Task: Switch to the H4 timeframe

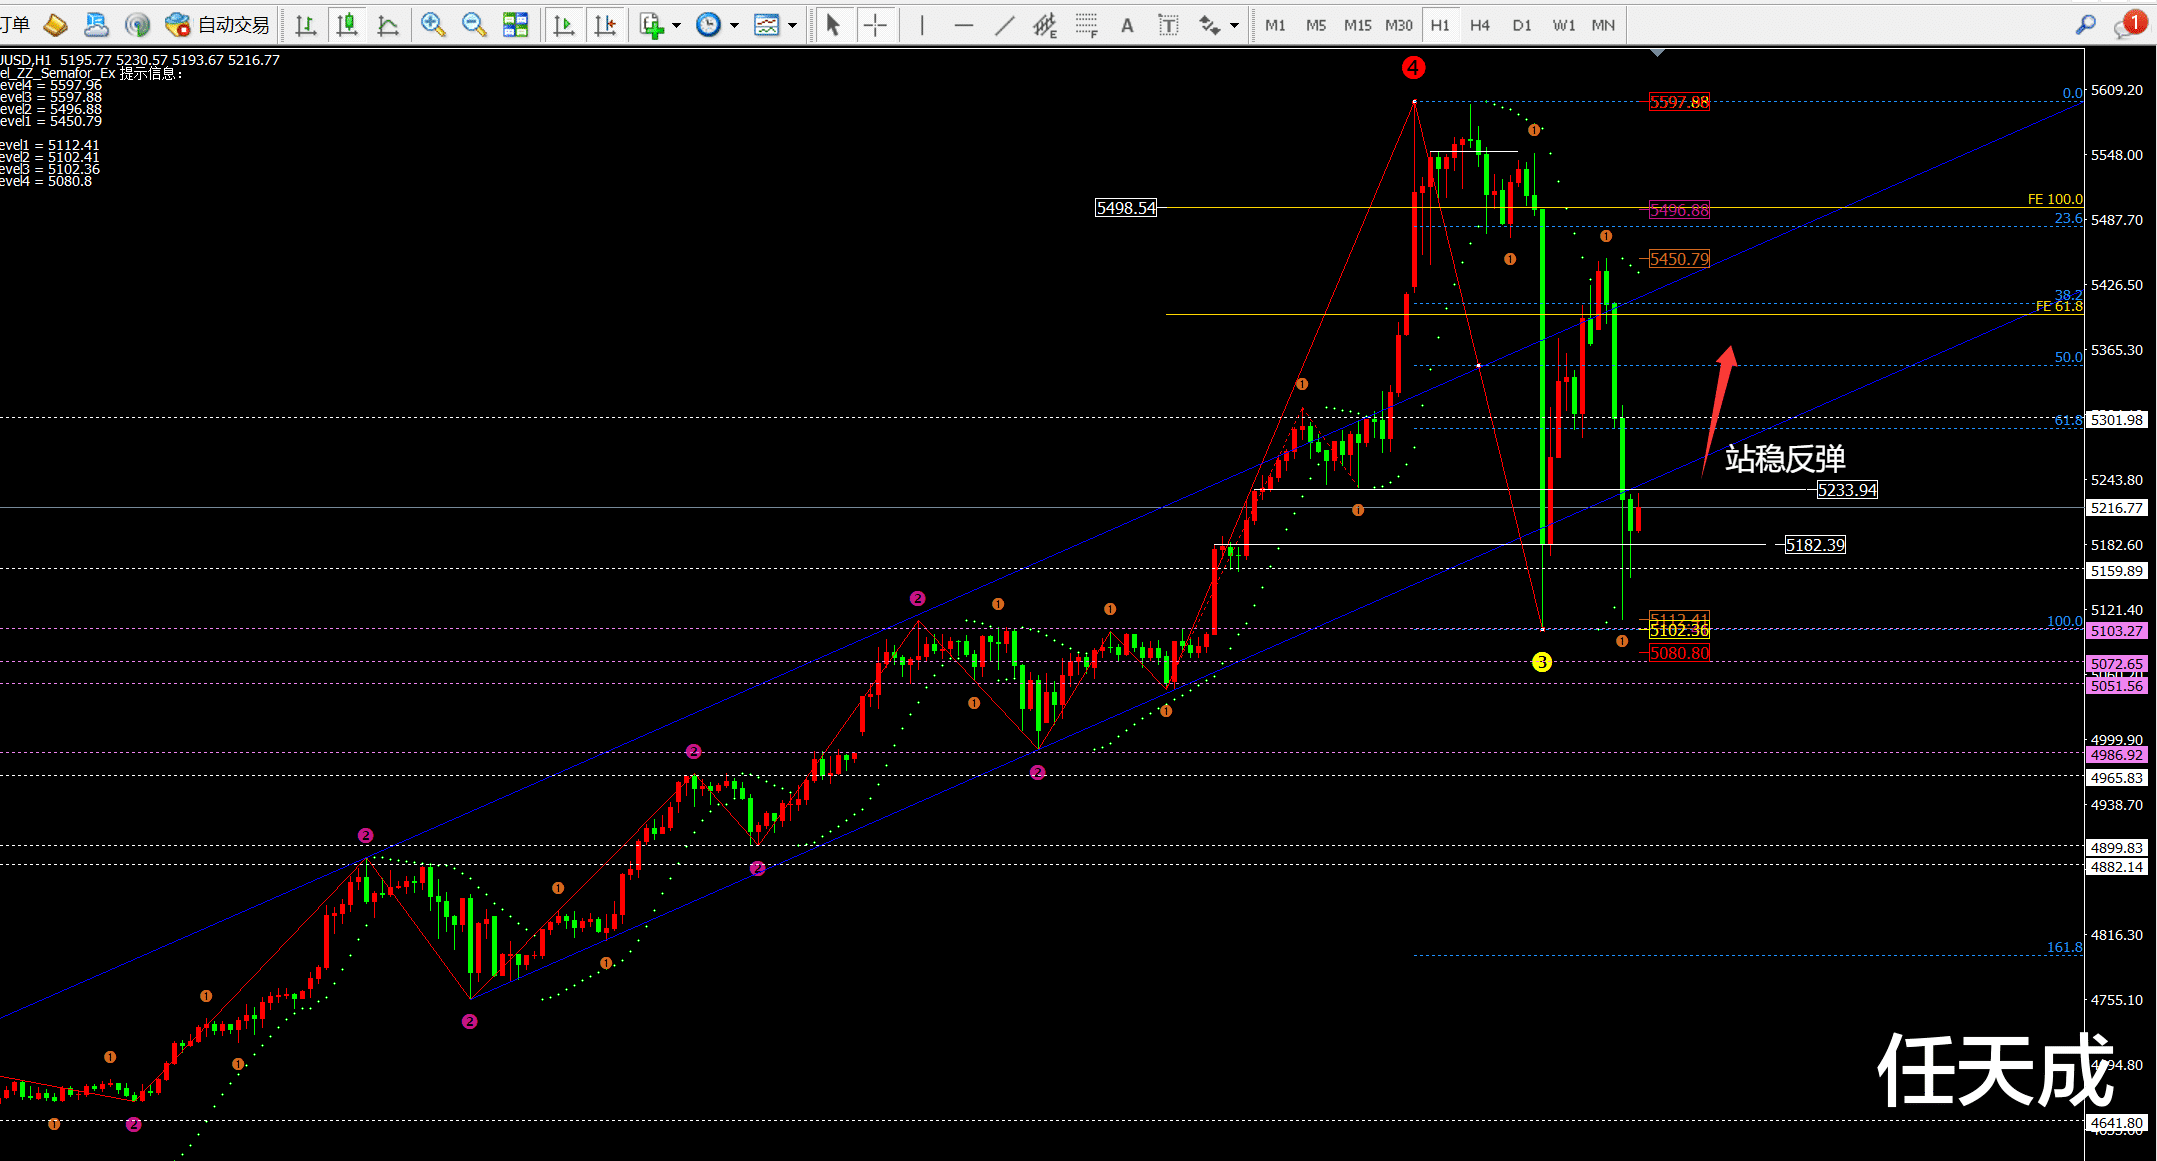Action: (x=1480, y=25)
